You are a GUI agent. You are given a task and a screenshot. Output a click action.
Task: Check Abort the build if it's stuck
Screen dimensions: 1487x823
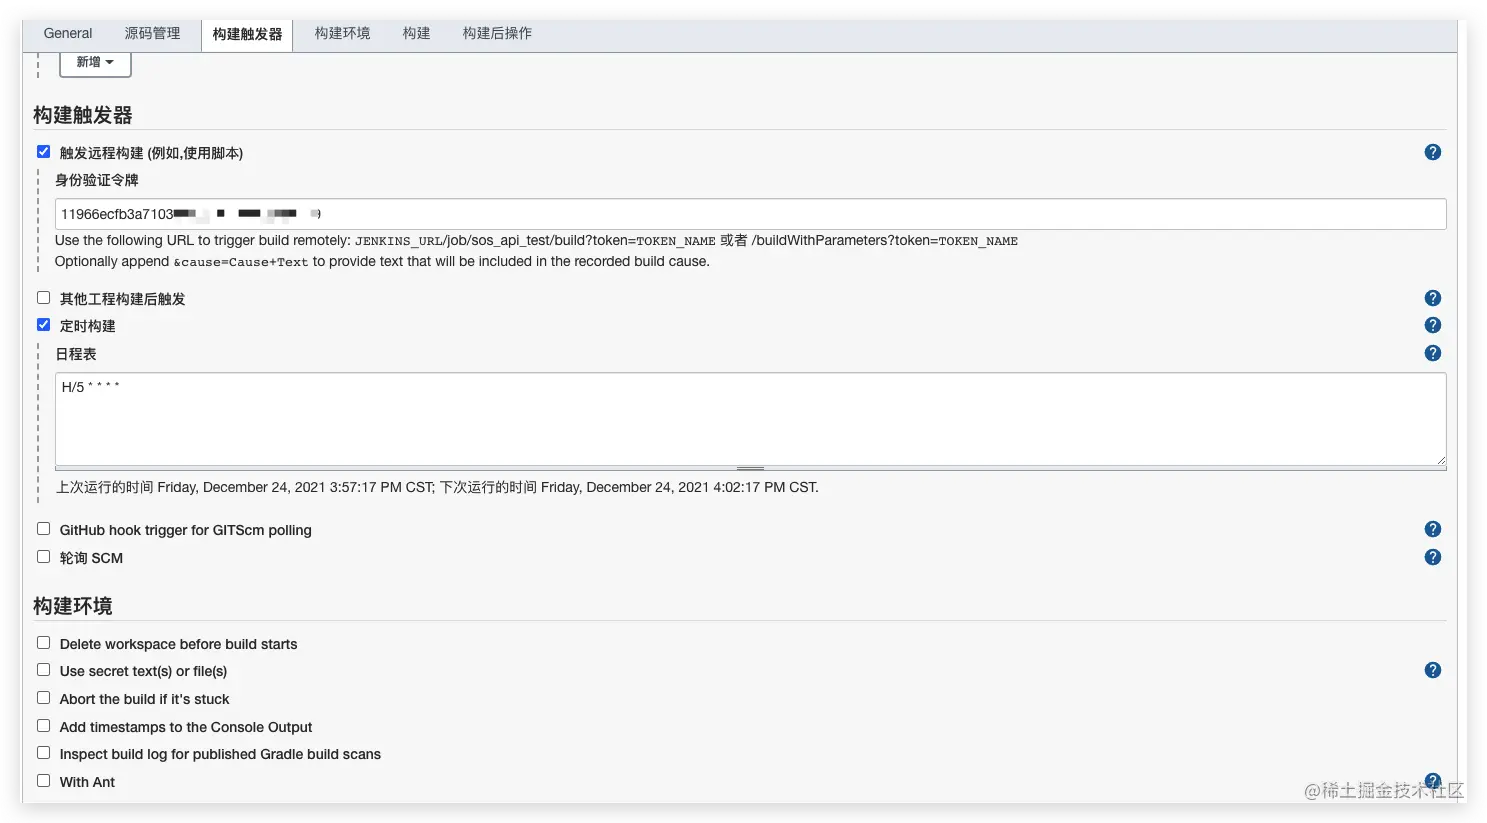coord(43,698)
